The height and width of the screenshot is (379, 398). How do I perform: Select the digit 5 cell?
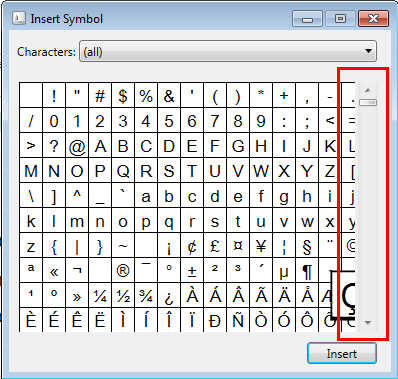(x=169, y=121)
